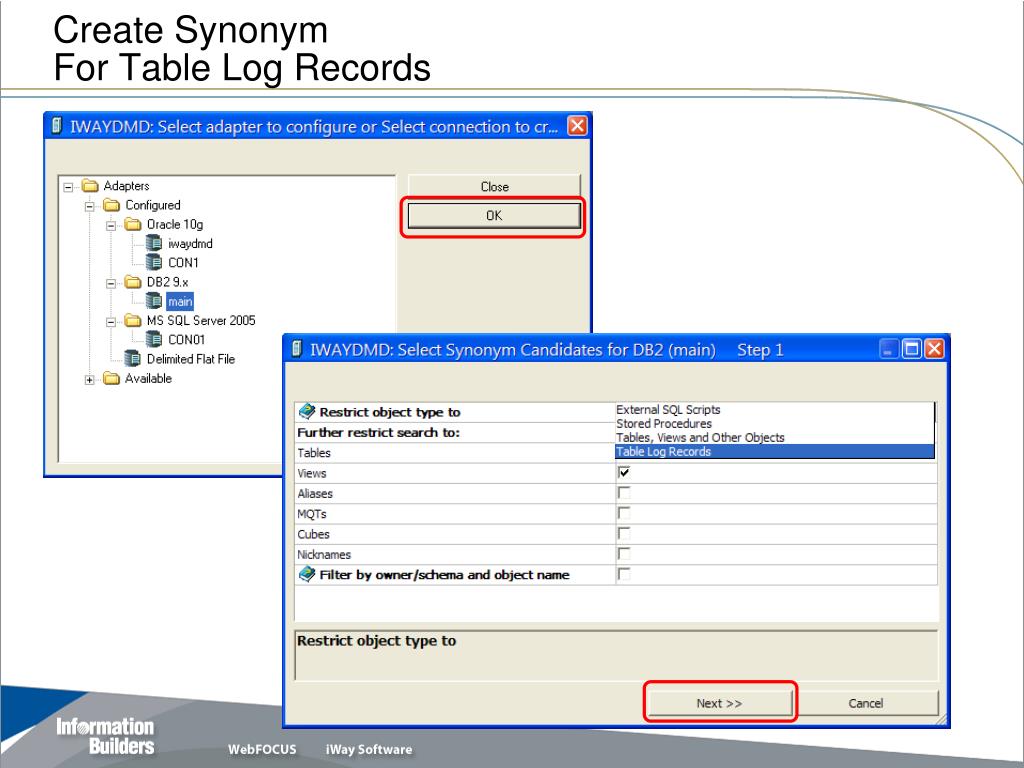Click OK in the adapter selection window
Screen dimensions: 1024x768
[494, 216]
